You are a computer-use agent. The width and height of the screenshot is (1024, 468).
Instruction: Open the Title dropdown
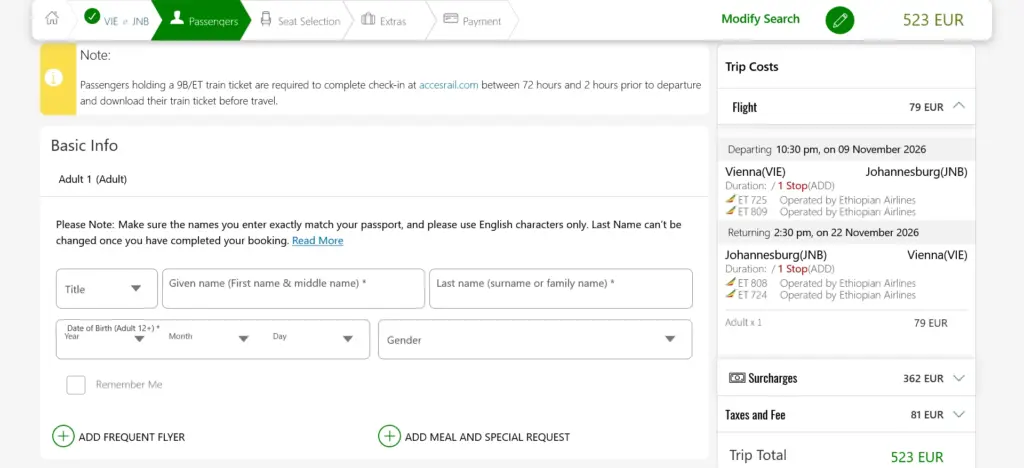(107, 289)
